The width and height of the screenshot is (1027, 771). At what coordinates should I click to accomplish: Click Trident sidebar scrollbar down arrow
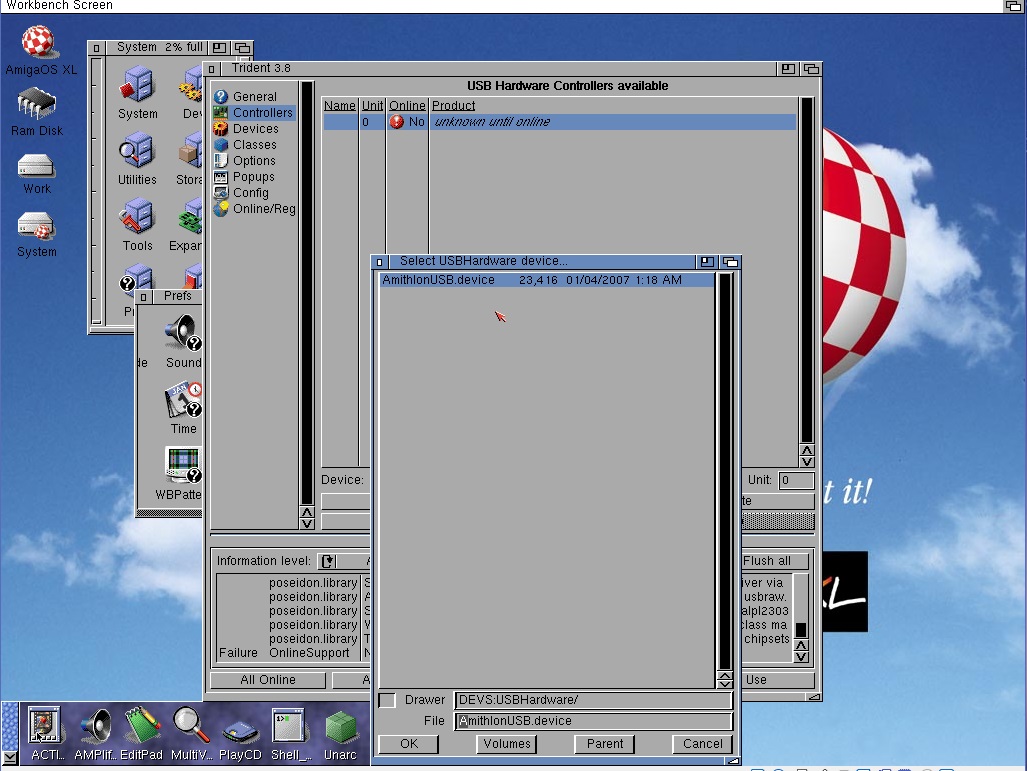[307, 523]
